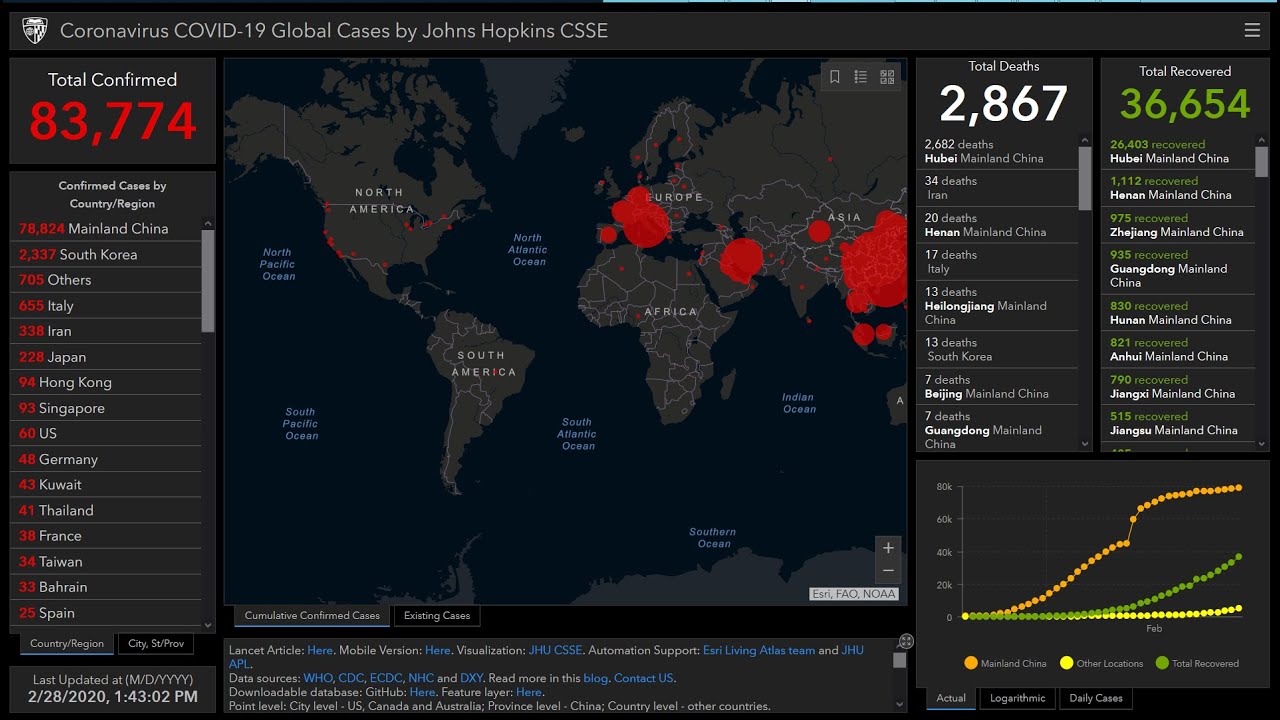The image size is (1280, 720).
Task: Open the Lancet Article Here link
Action: (x=320, y=650)
